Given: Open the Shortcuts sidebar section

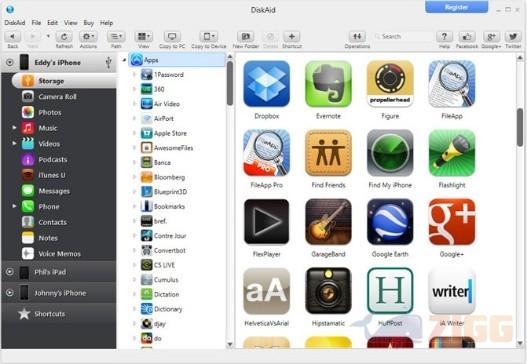Looking at the screenshot, I should tap(49, 314).
